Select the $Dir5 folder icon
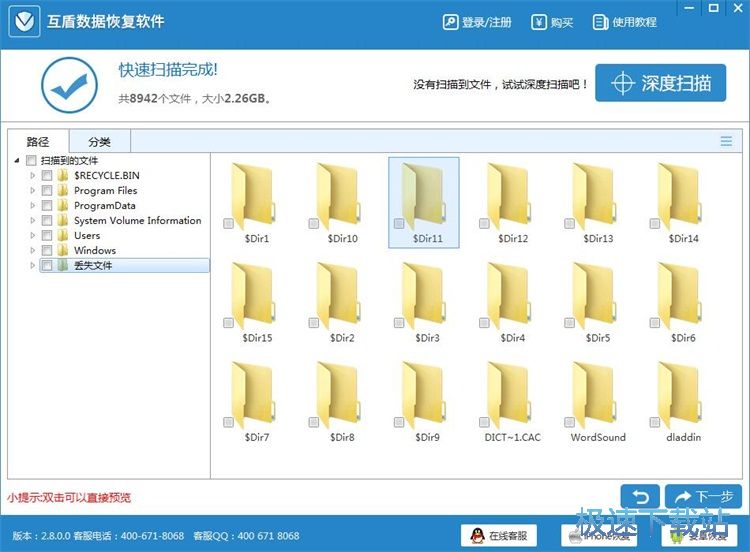This screenshot has width=750, height=552. tap(594, 296)
